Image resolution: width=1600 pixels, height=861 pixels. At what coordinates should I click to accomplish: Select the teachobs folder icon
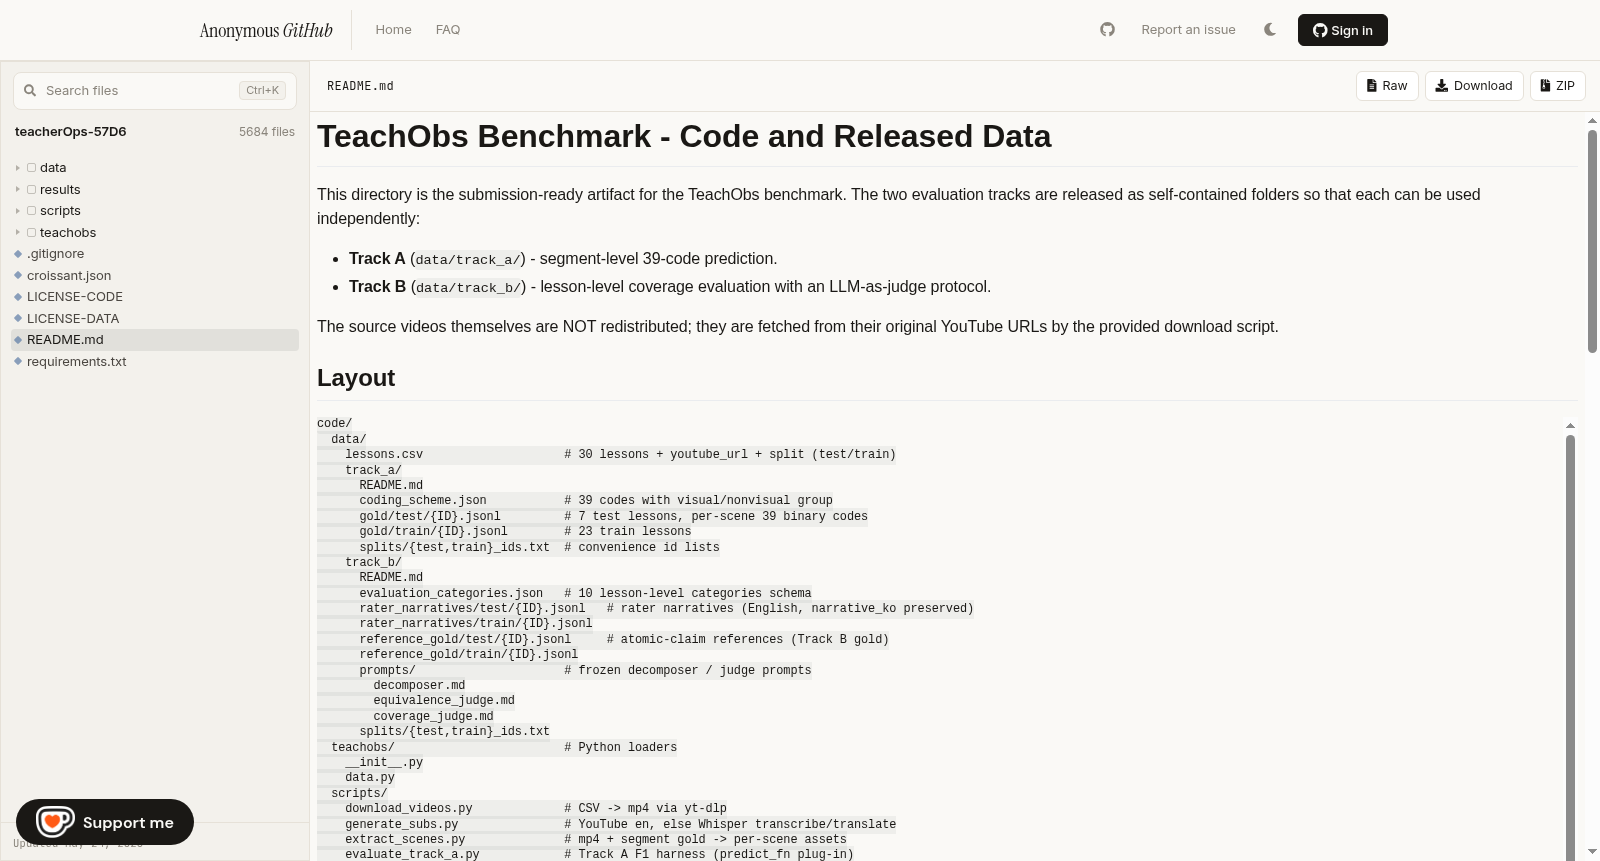click(x=31, y=233)
